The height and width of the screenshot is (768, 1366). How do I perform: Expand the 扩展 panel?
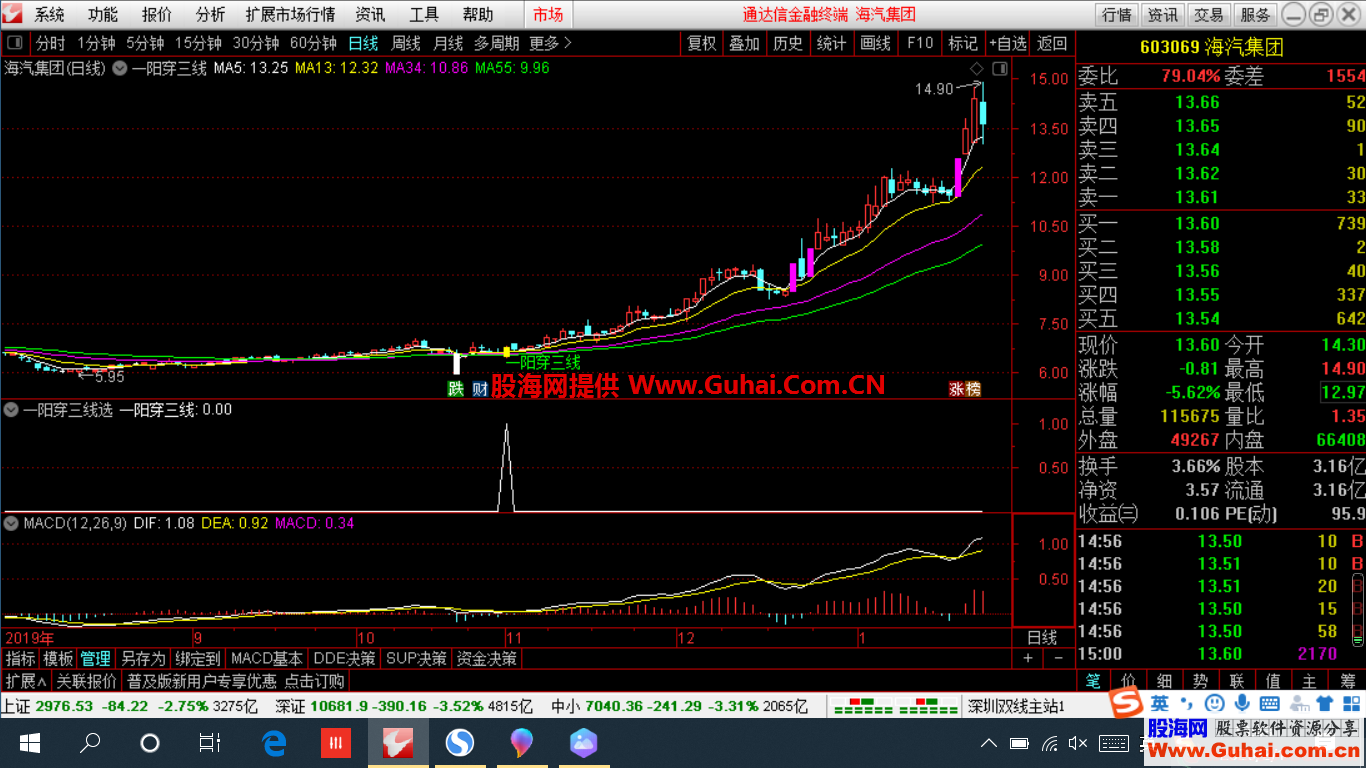[26, 682]
